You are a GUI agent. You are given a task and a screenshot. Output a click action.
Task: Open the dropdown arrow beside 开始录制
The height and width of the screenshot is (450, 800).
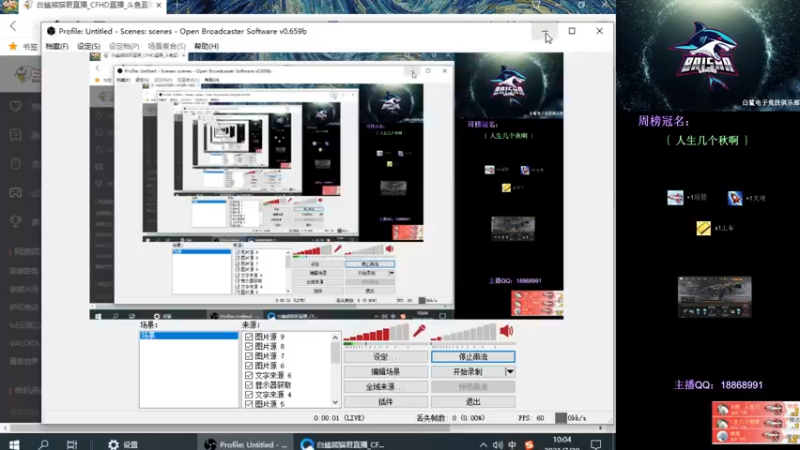pyautogui.click(x=509, y=371)
